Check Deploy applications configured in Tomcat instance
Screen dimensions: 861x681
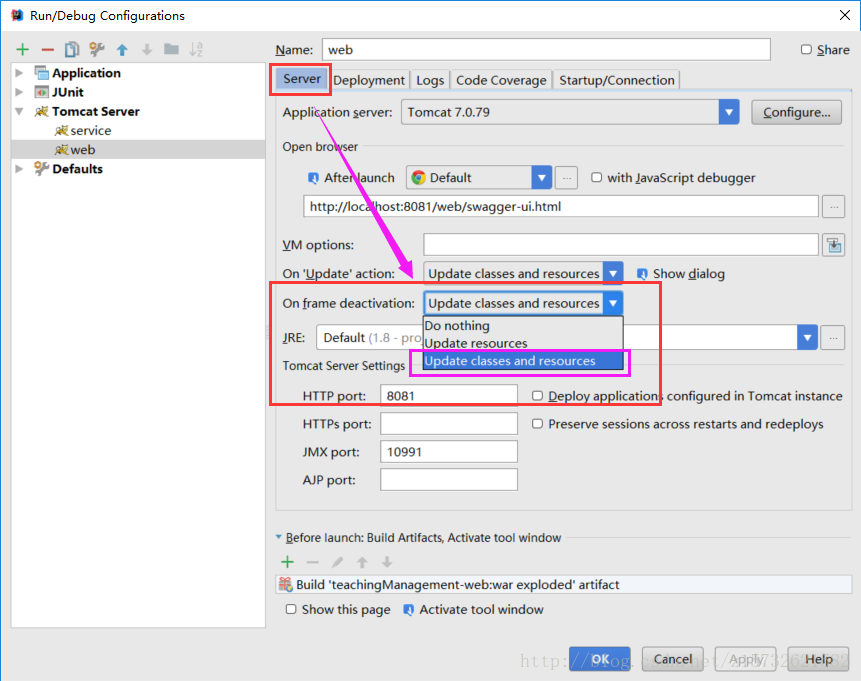click(x=538, y=395)
